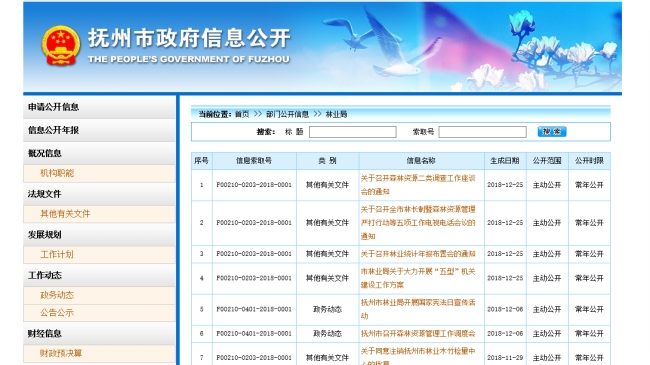The width and height of the screenshot is (650, 365).
Task: Open 信息公开年报 sidebar item
Action: (x=99, y=130)
